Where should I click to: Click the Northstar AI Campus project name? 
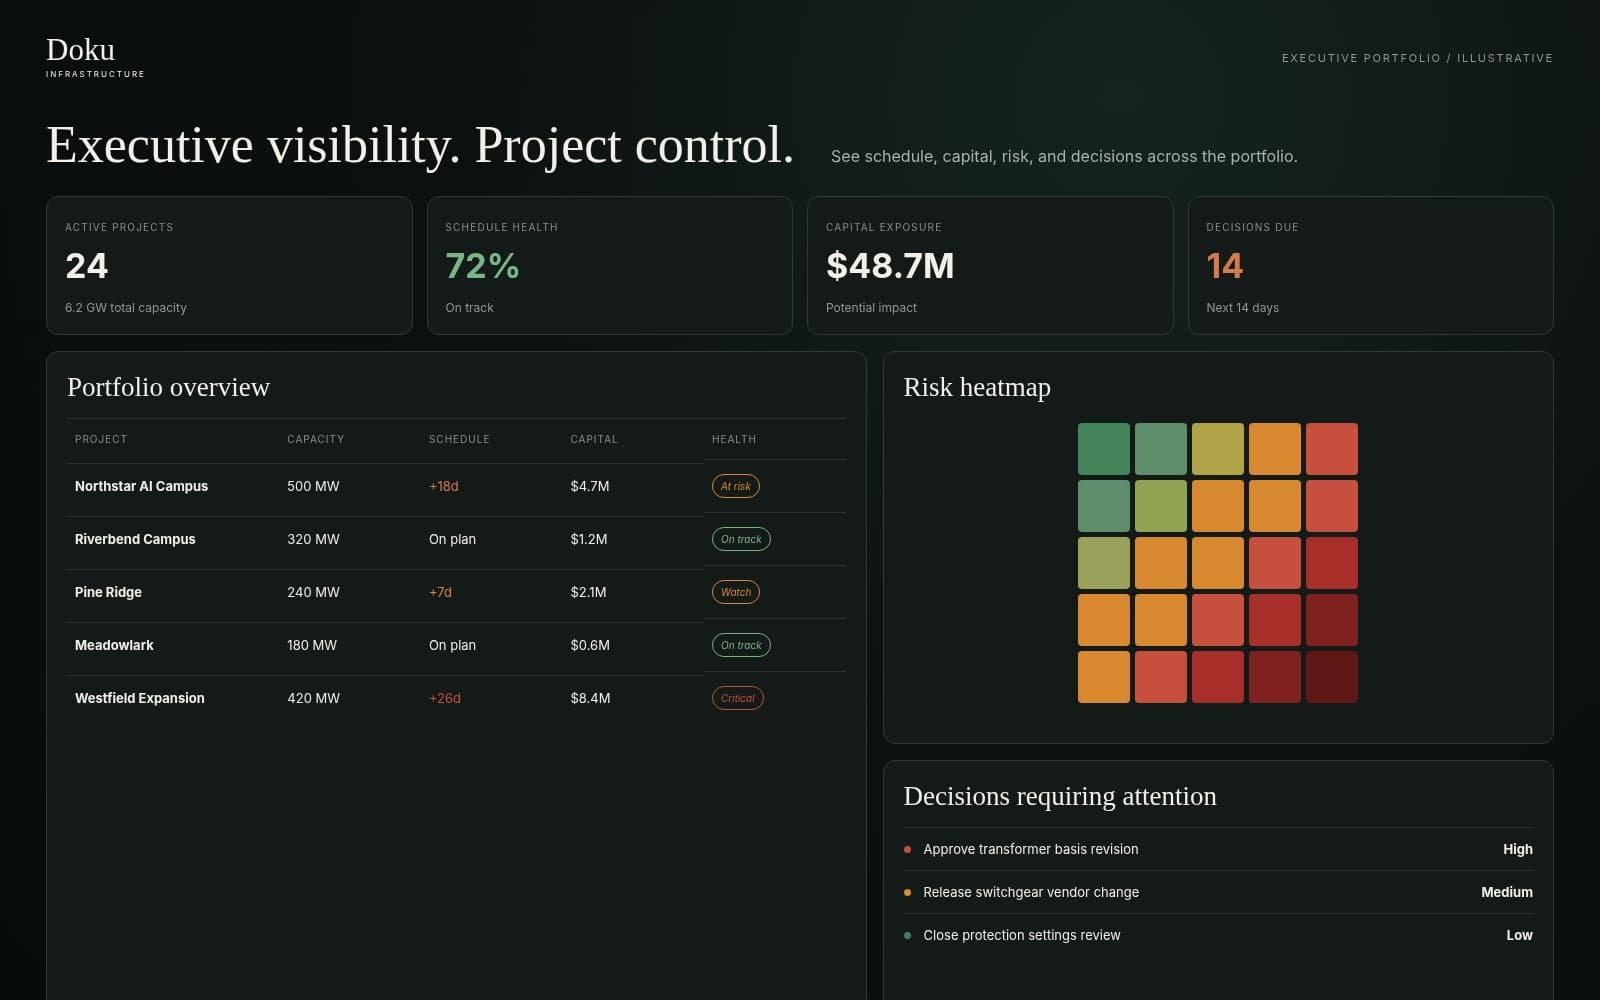pyautogui.click(x=141, y=486)
